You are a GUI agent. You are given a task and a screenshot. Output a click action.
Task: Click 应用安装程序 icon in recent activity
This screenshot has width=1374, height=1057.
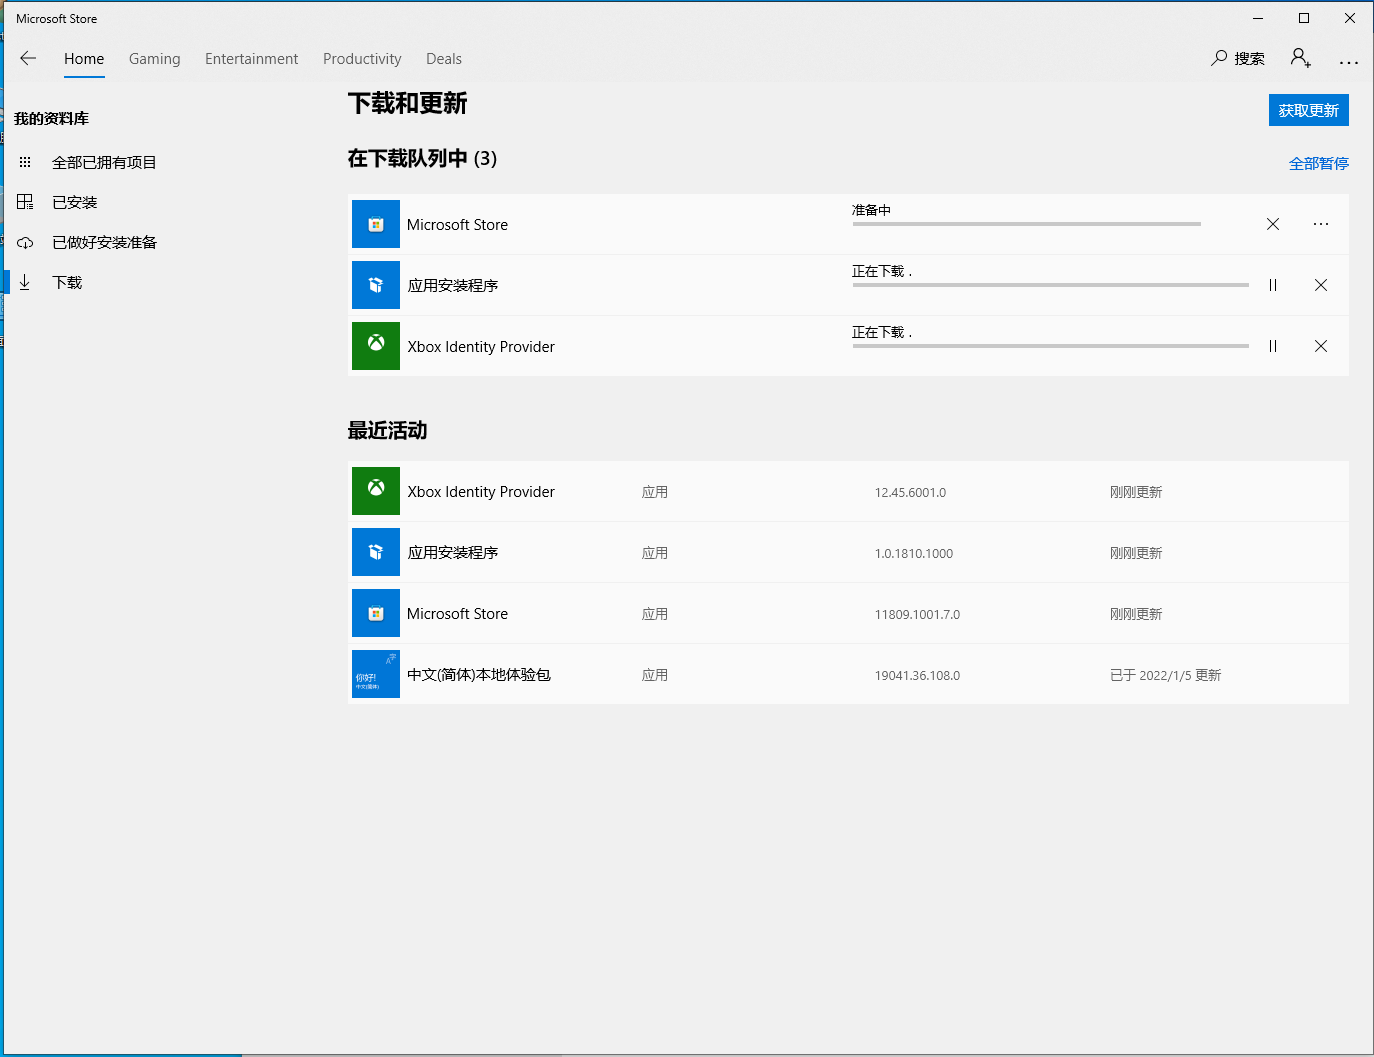pos(376,552)
